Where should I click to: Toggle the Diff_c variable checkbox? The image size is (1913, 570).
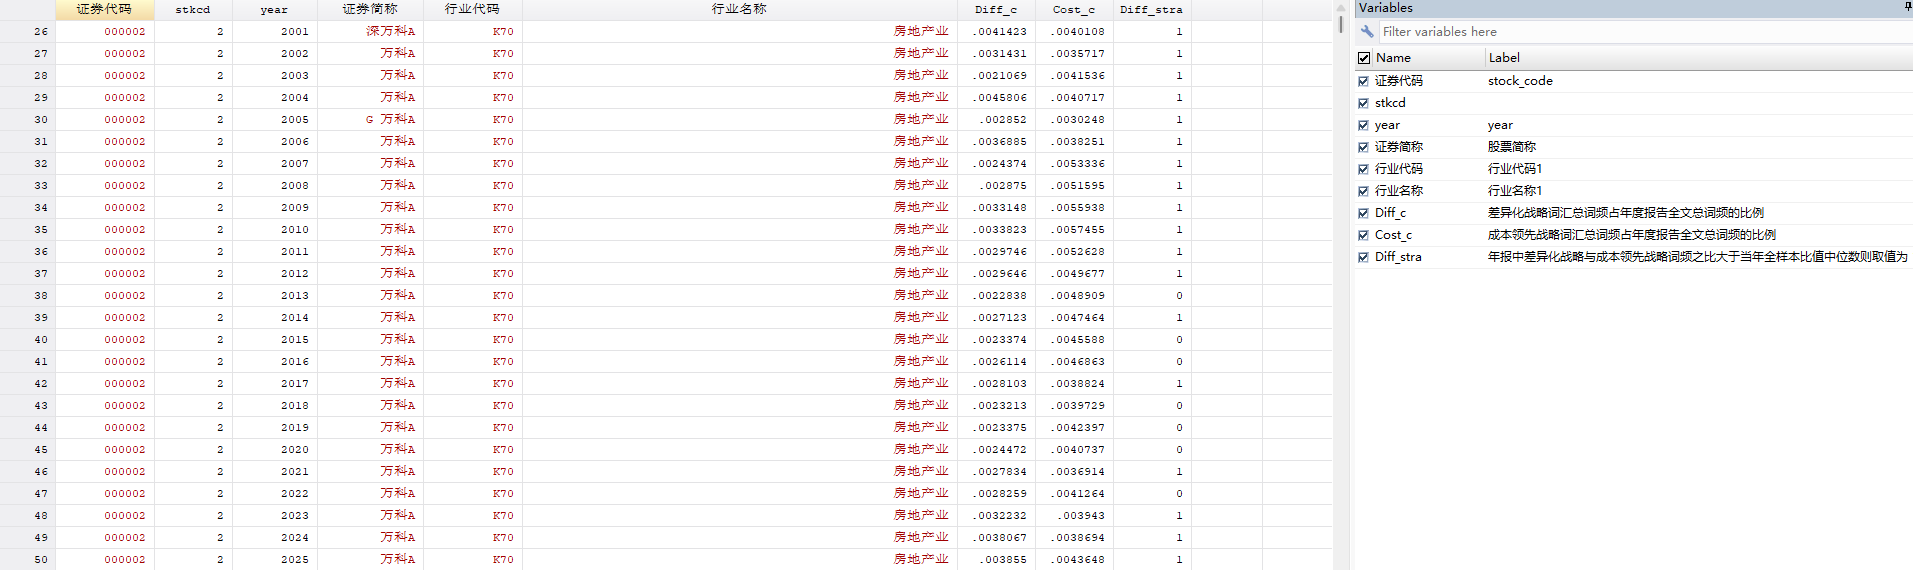pyautogui.click(x=1363, y=213)
